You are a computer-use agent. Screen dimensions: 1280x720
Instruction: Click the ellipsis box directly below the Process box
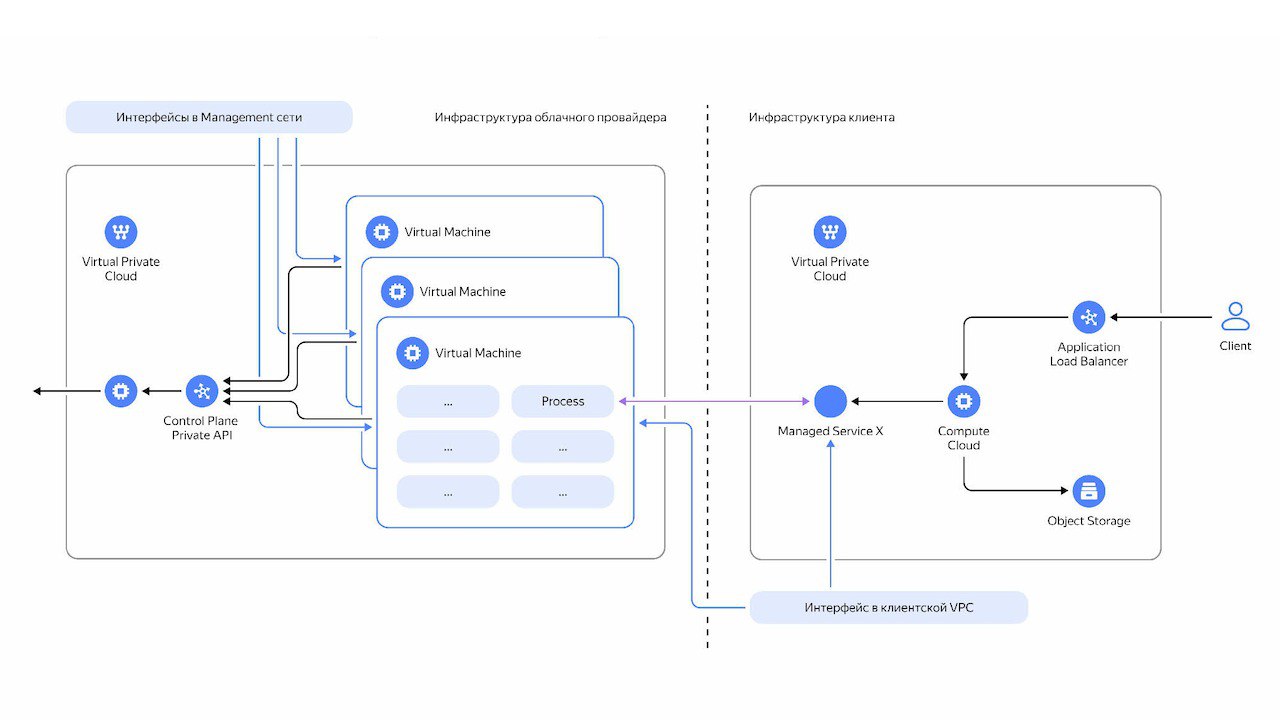[563, 447]
